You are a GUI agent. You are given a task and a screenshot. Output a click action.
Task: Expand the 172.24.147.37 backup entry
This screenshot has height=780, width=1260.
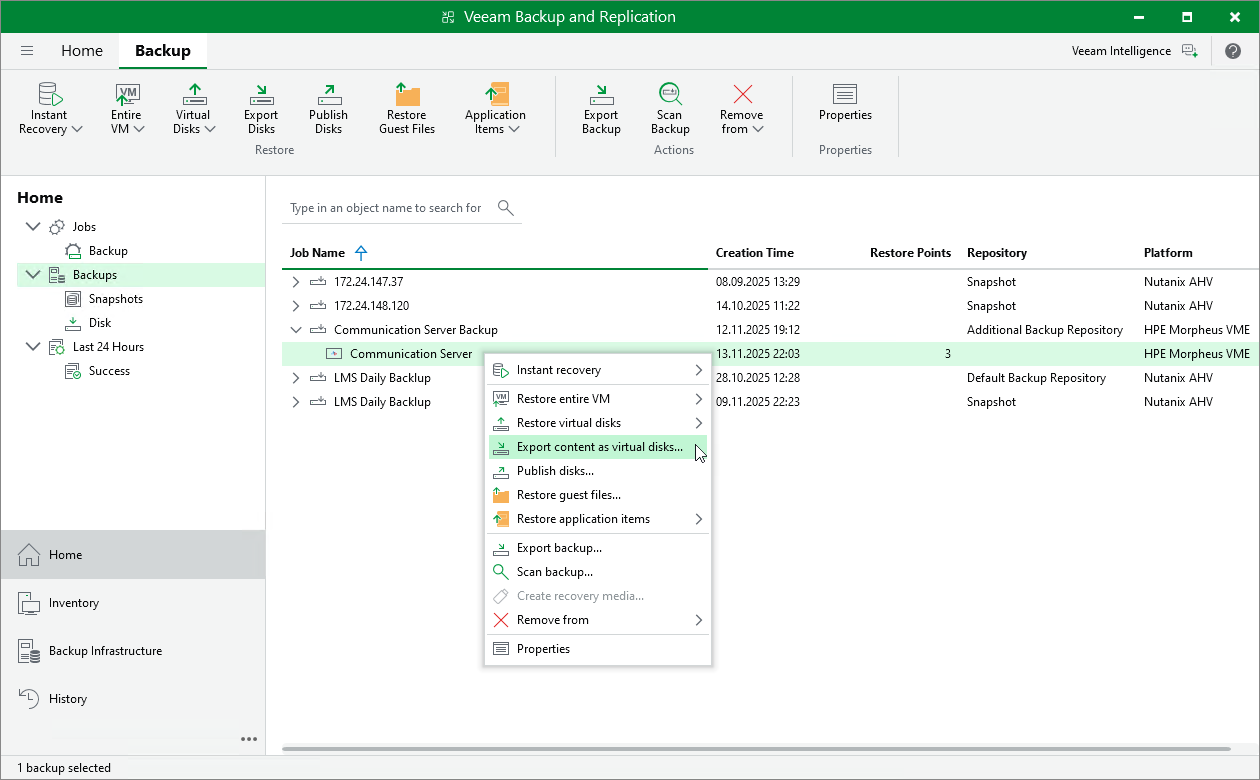tap(295, 281)
